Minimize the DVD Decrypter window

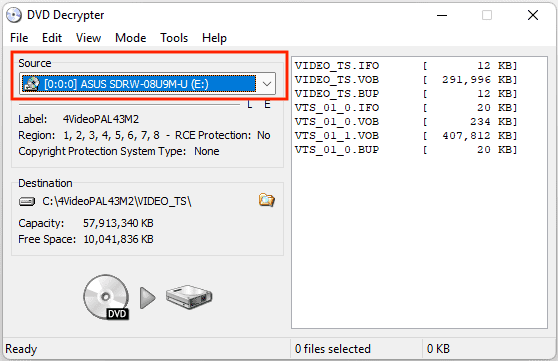pos(442,15)
